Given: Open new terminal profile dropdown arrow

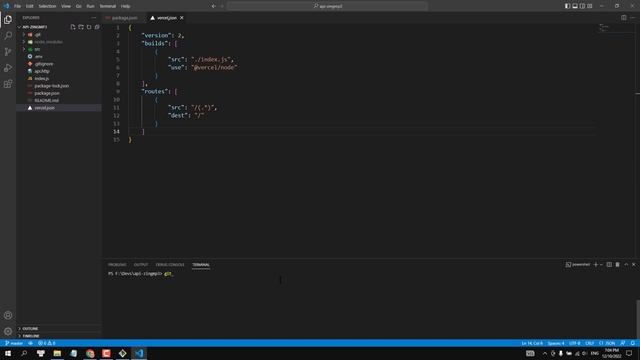Looking at the screenshot, I should (x=601, y=264).
